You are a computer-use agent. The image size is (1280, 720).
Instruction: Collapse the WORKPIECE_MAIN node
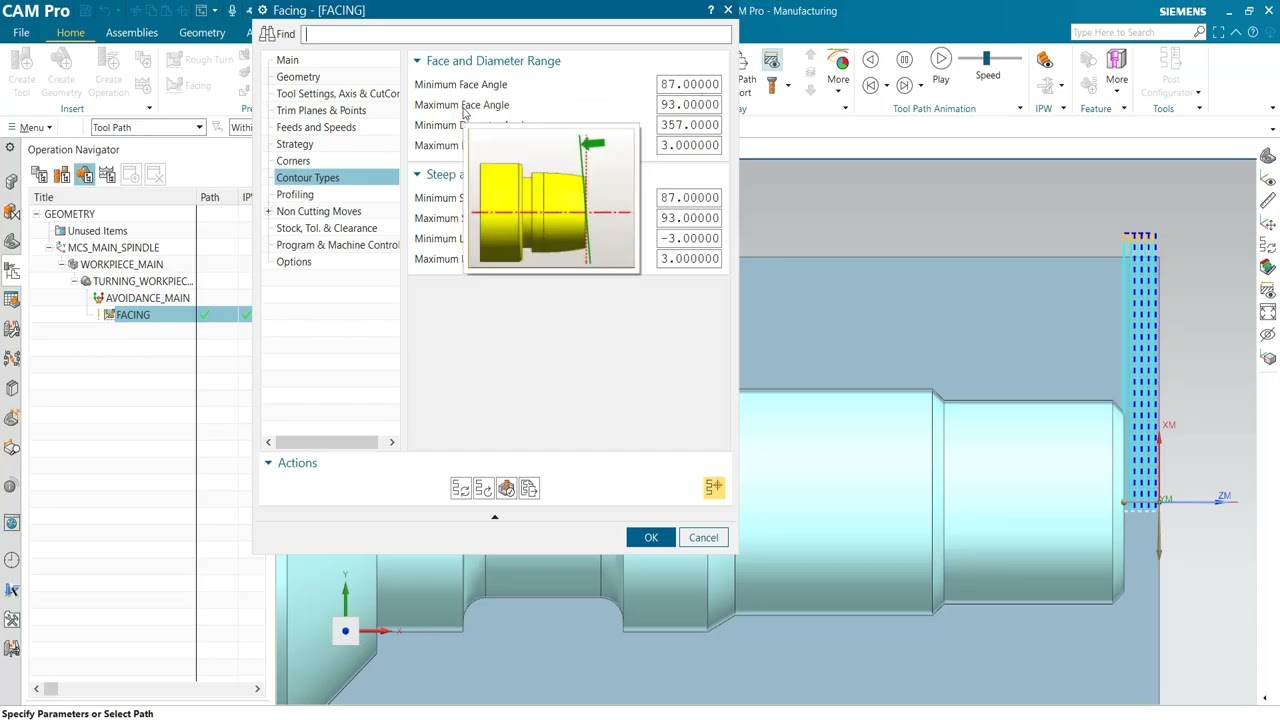(x=61, y=264)
